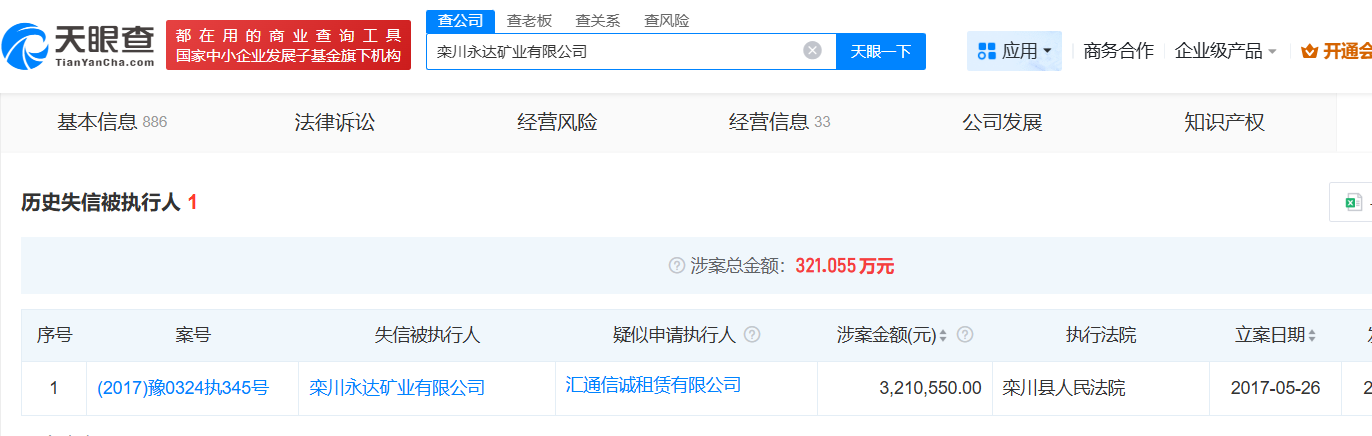1372x436 pixels.
Task: Click the 应用 grid icon
Action: [x=986, y=51]
